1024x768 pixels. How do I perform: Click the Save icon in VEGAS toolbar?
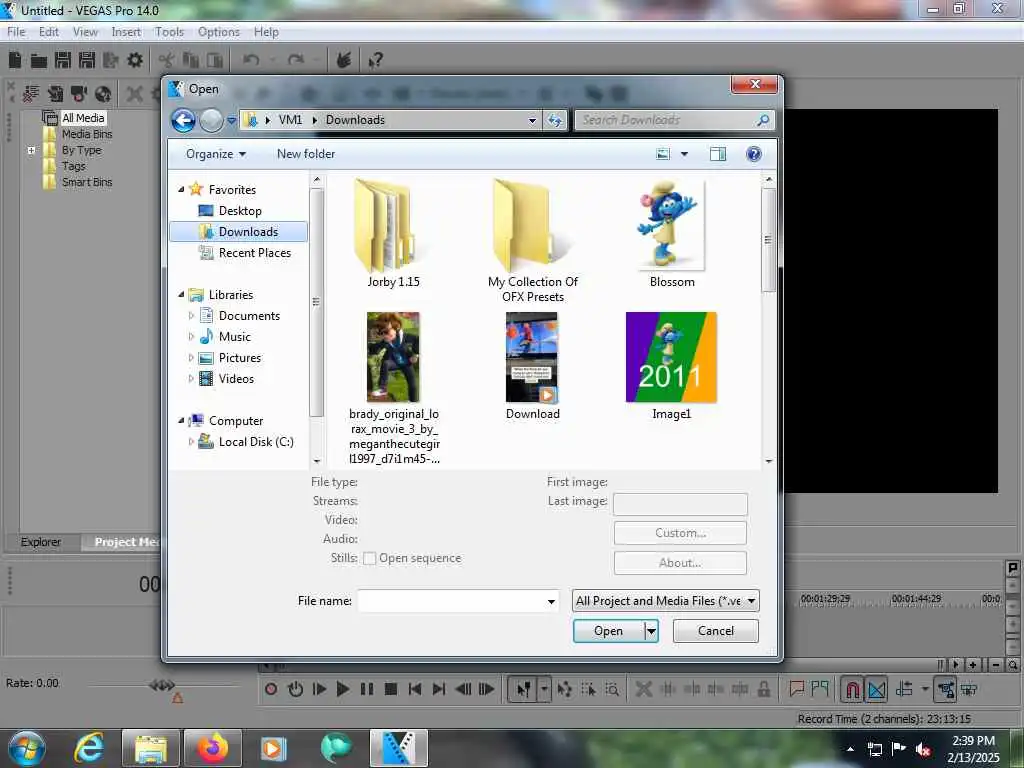(63, 60)
